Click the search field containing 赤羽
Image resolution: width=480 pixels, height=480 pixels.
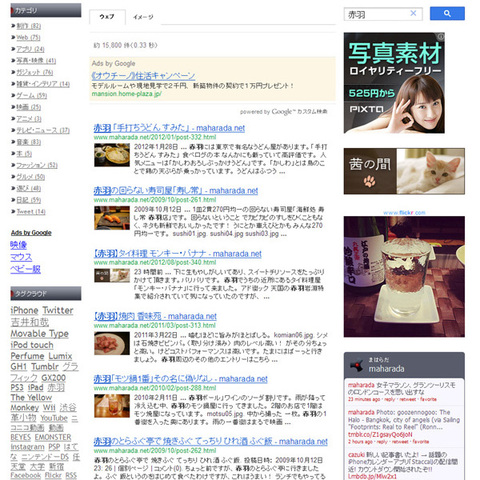pos(383,14)
